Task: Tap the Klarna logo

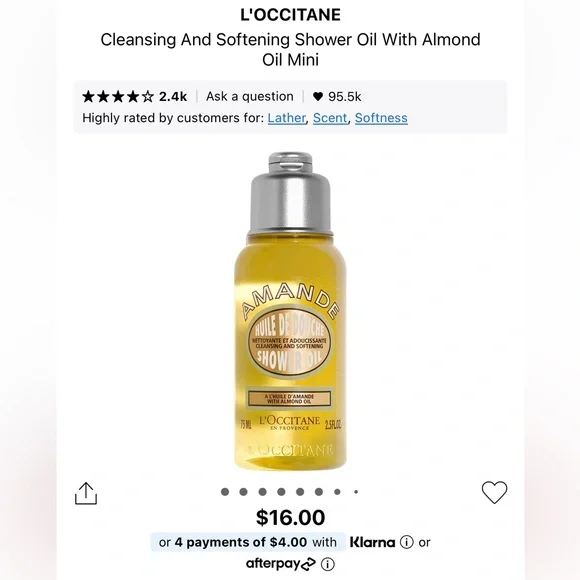Action: click(372, 542)
